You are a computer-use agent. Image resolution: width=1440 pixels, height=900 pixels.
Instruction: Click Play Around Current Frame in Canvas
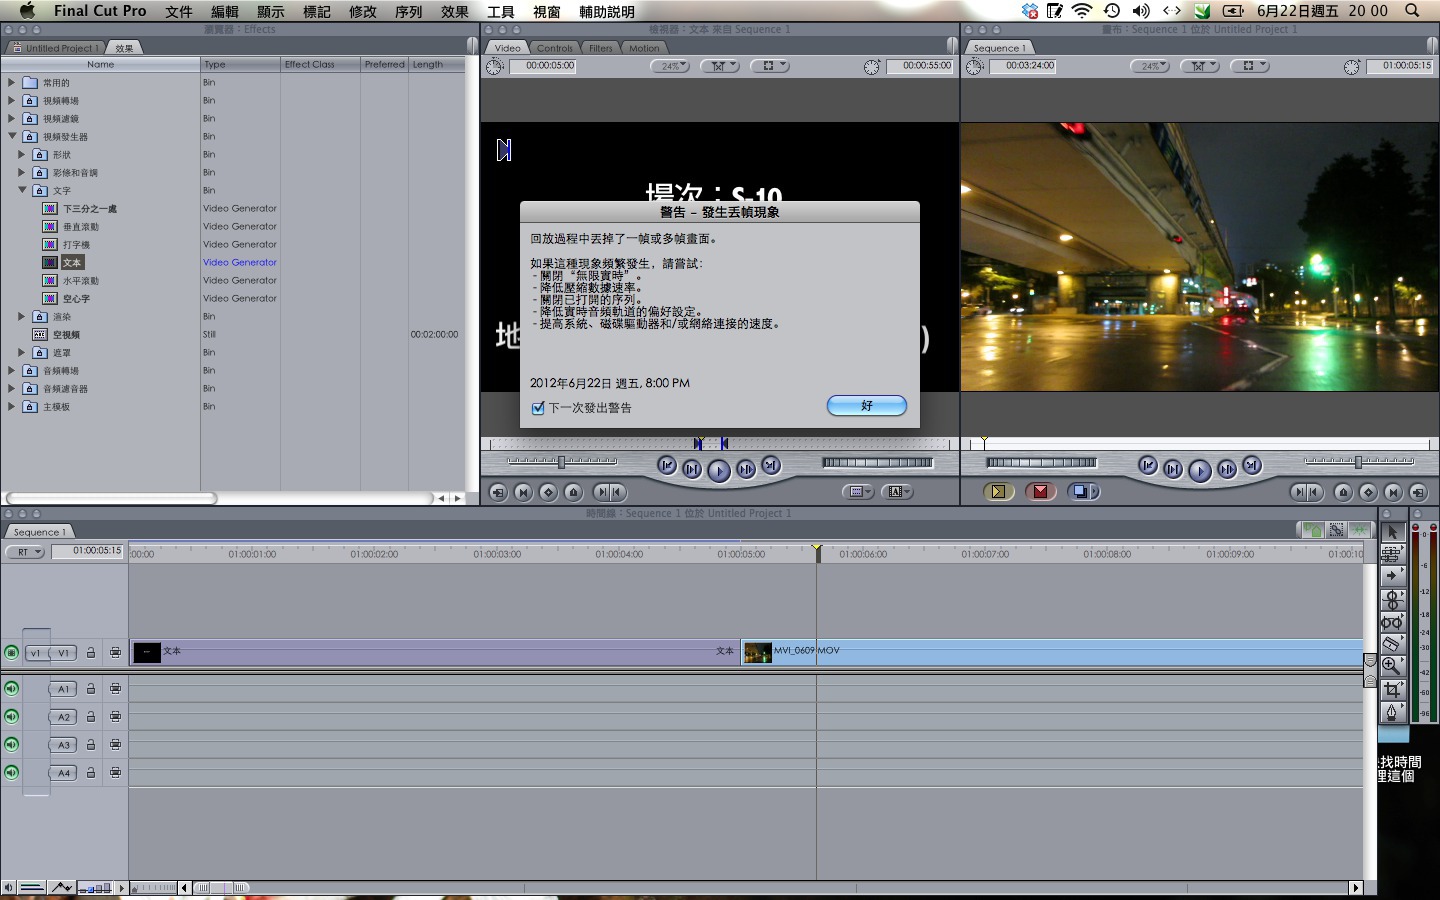tap(1226, 469)
